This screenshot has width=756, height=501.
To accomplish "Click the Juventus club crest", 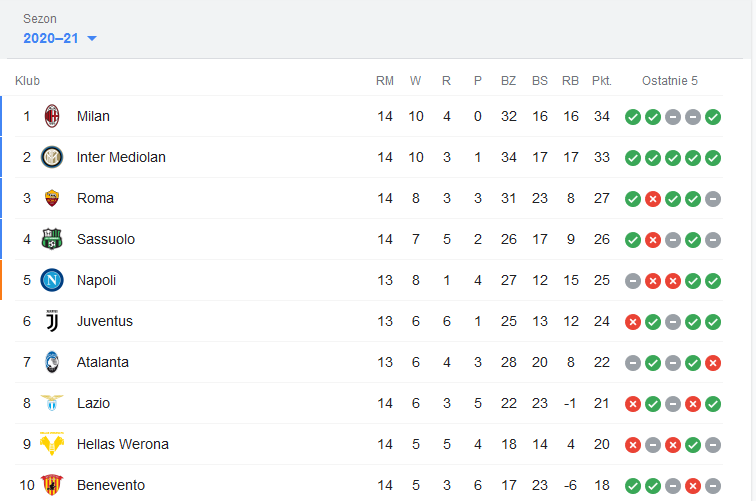I will coord(52,321).
